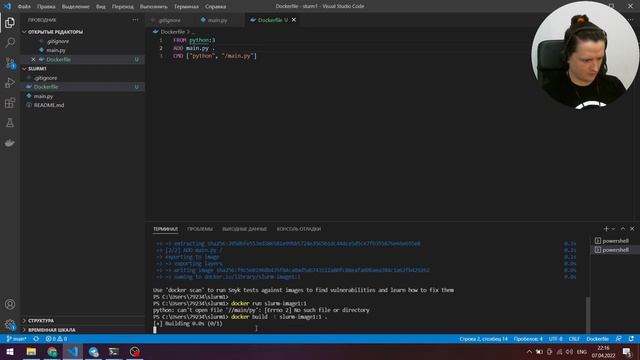This screenshot has height=360, width=640.
Task: Select Dockerfile language mode
Action: [x=598, y=339]
